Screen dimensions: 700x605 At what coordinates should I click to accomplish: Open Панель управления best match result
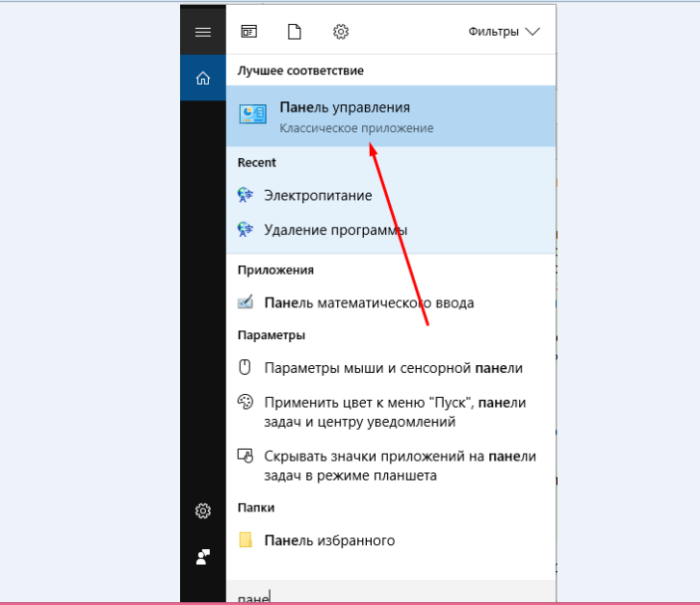click(391, 116)
